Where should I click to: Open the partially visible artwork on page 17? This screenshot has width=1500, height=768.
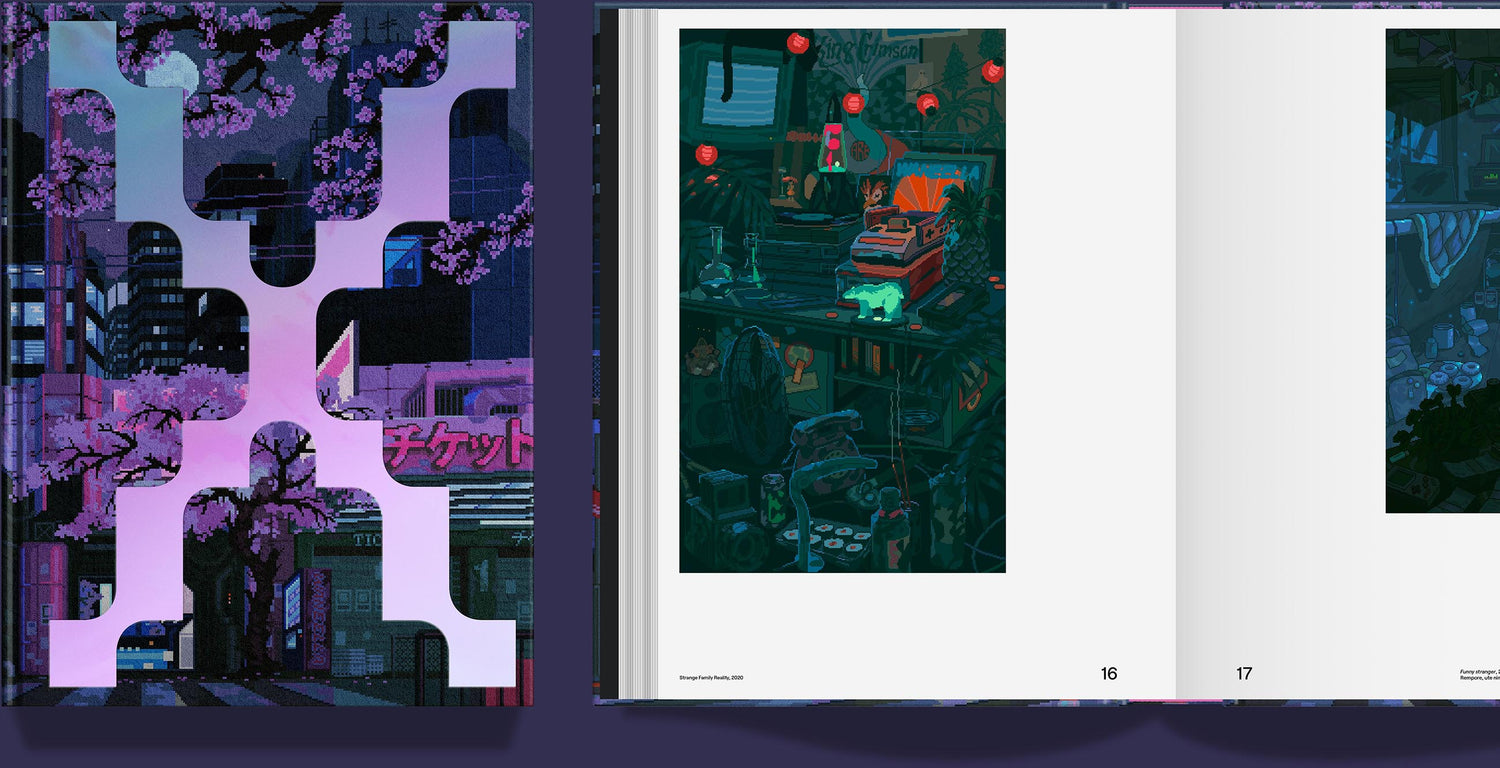[x=1442, y=270]
